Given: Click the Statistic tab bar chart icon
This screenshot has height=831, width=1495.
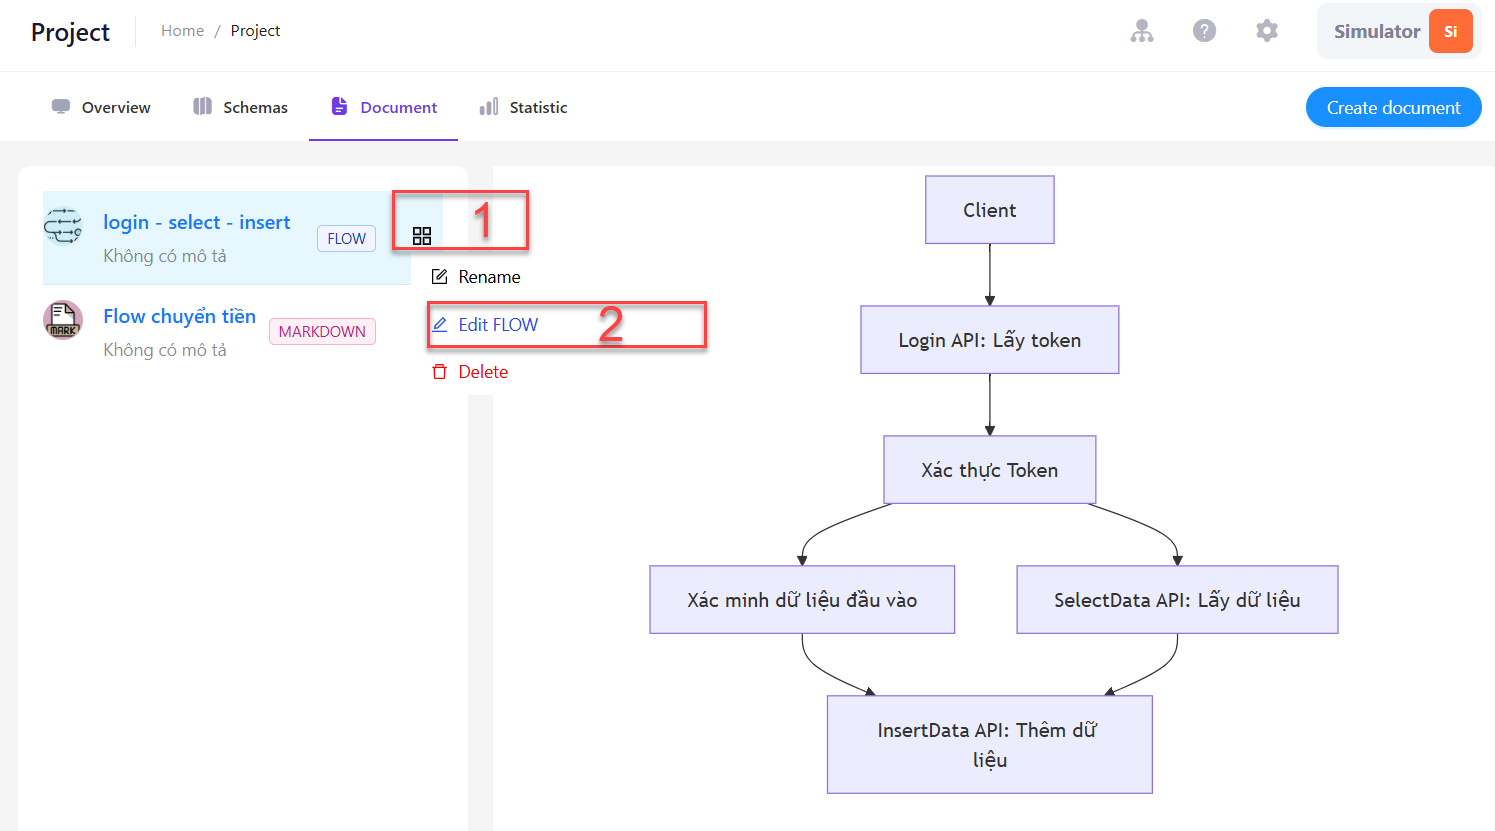Looking at the screenshot, I should point(489,107).
